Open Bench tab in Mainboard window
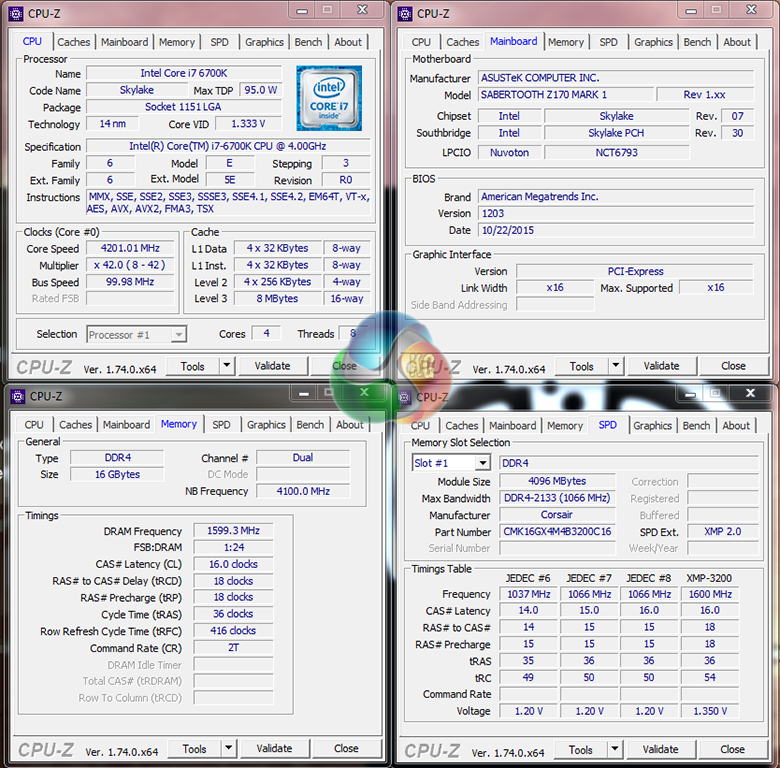This screenshot has width=780, height=768. (697, 42)
